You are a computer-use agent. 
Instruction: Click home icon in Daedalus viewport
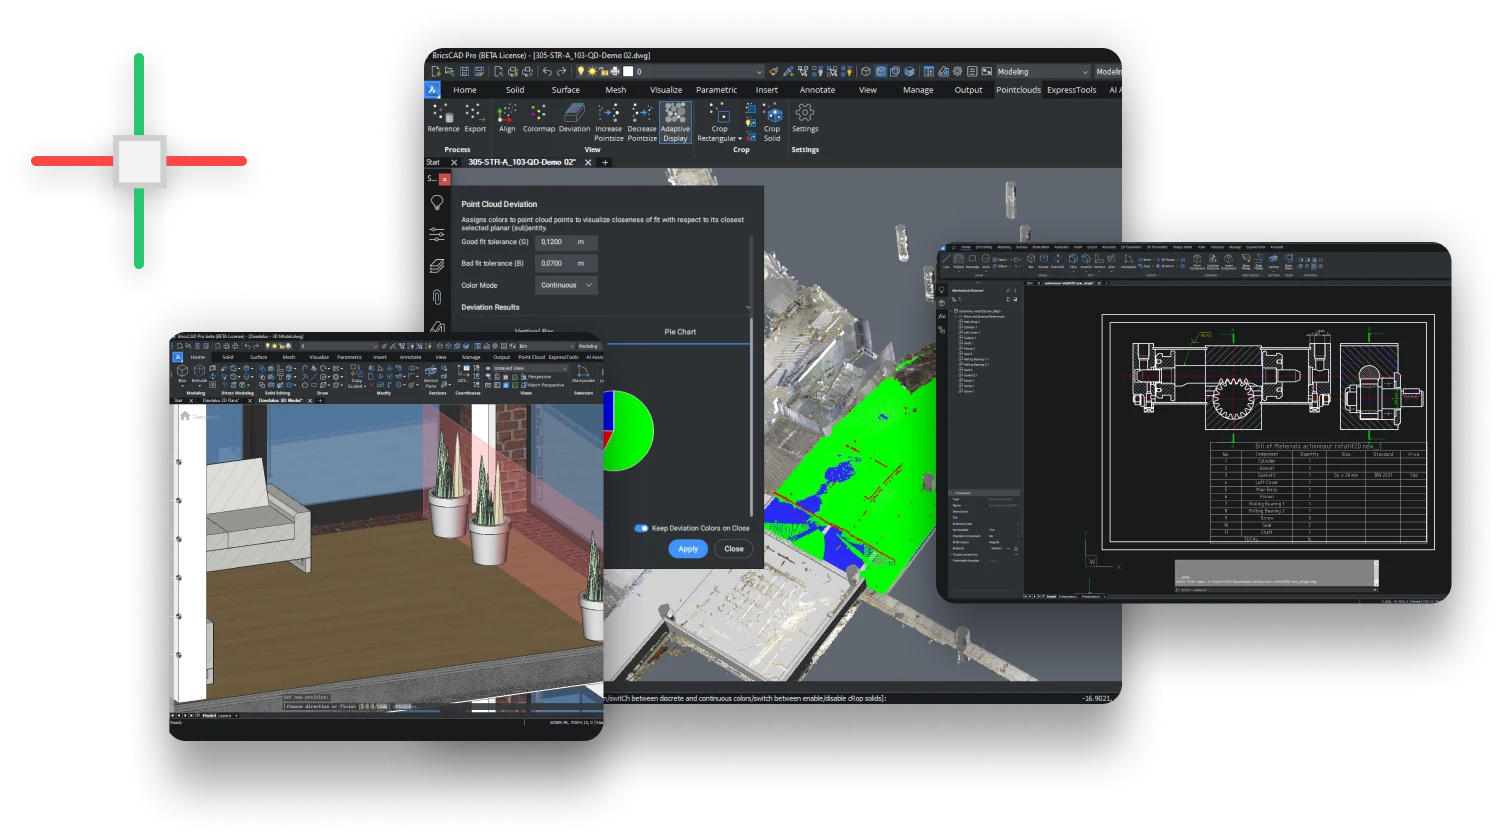(185, 416)
